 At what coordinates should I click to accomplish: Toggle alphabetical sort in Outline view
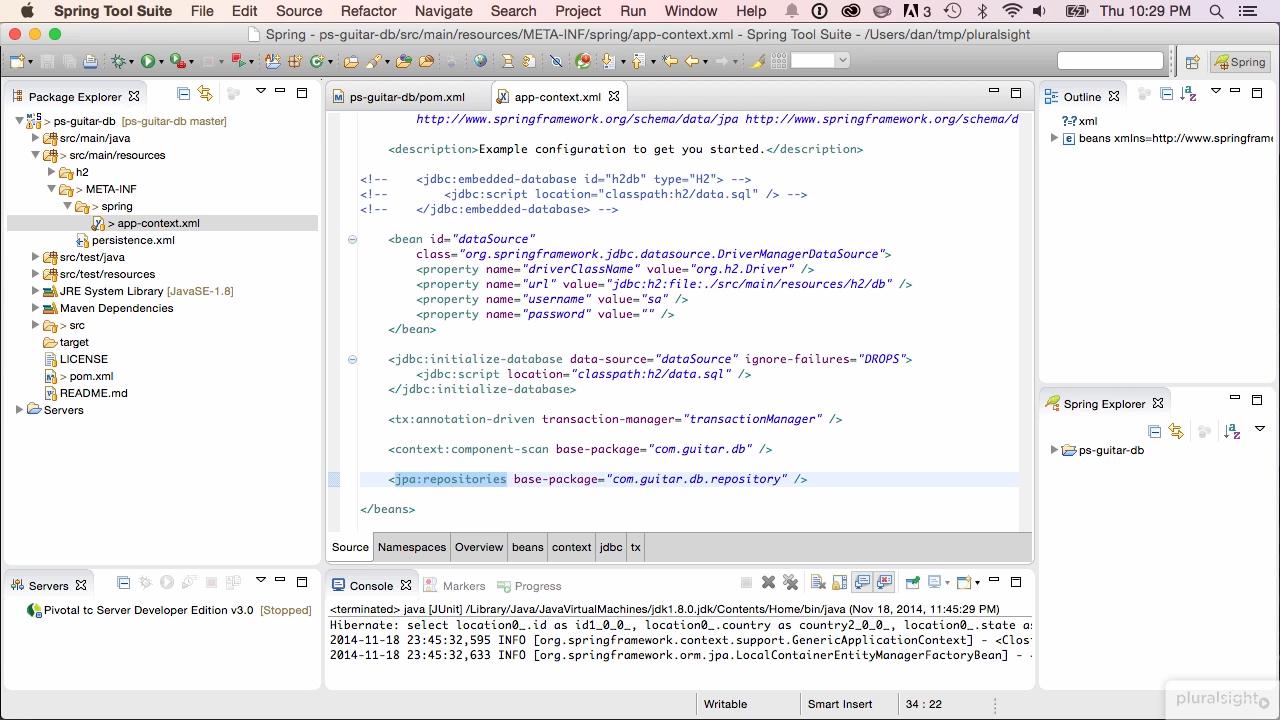1189,93
